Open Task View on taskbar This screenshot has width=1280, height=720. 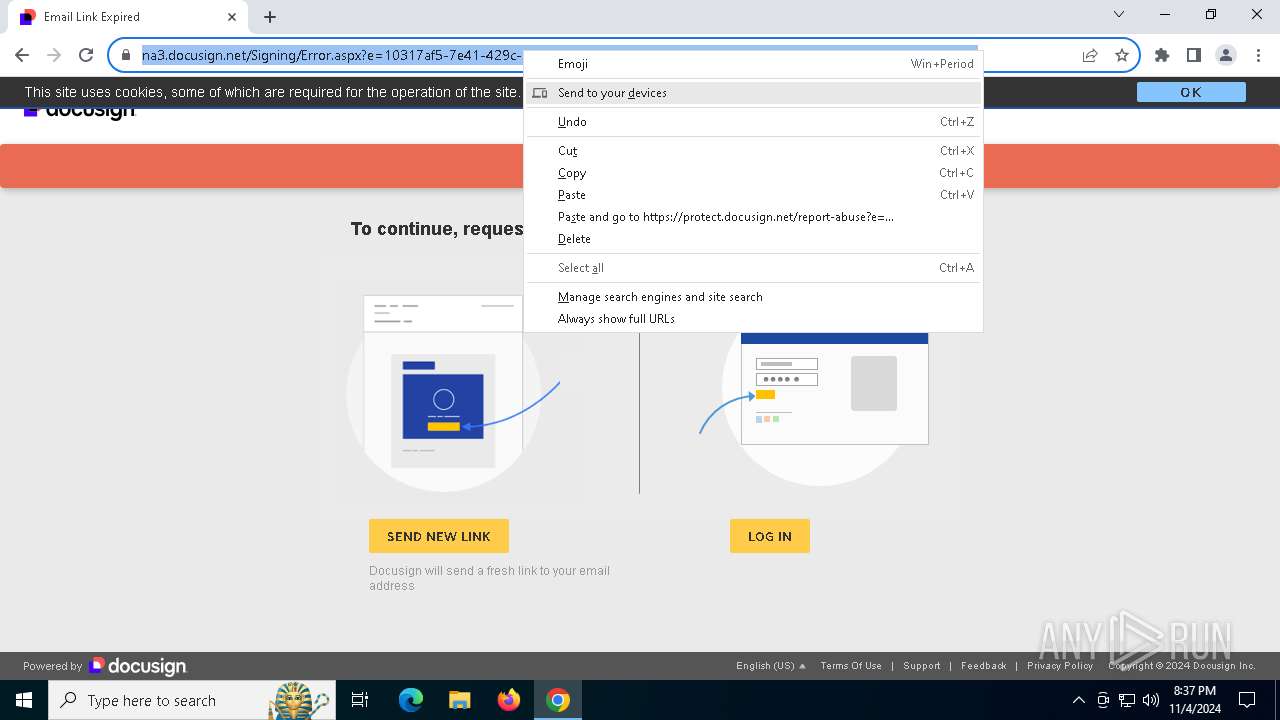tap(360, 700)
